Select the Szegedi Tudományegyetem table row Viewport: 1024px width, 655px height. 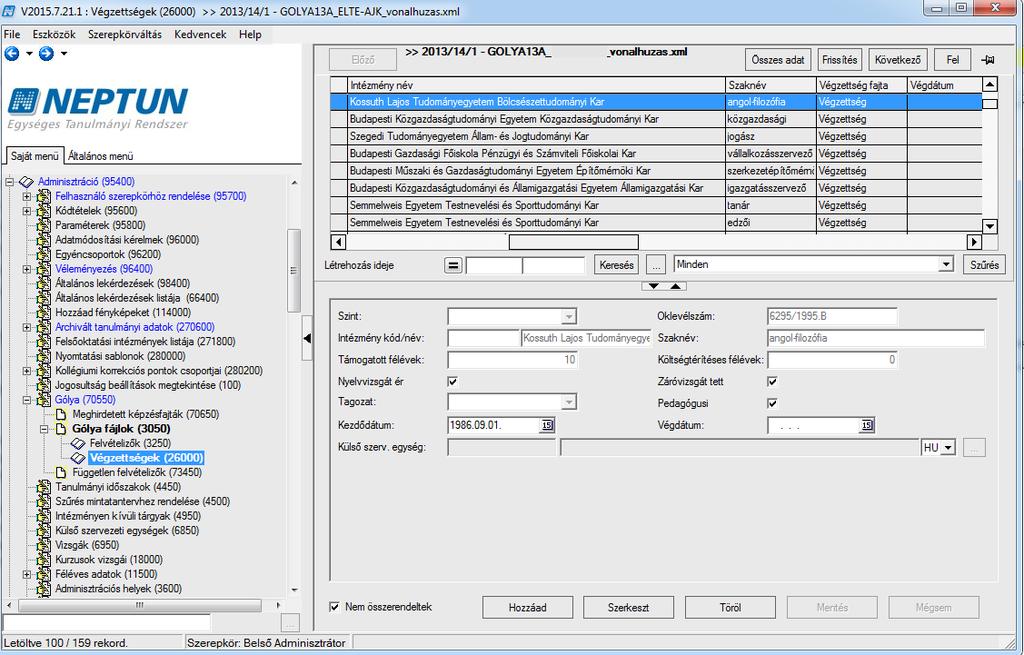click(x=656, y=136)
